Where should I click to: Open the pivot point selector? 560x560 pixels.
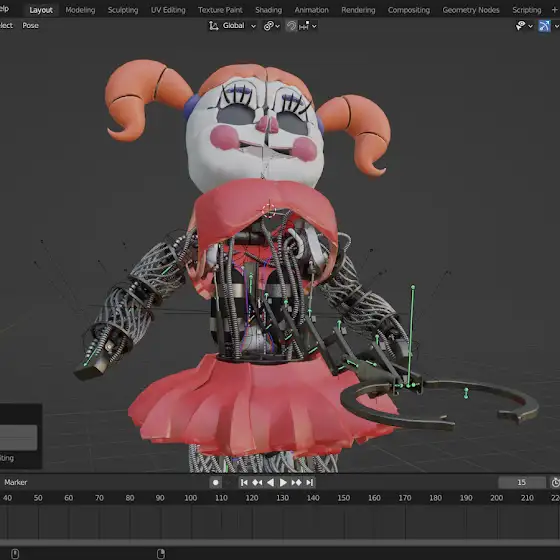click(271, 26)
